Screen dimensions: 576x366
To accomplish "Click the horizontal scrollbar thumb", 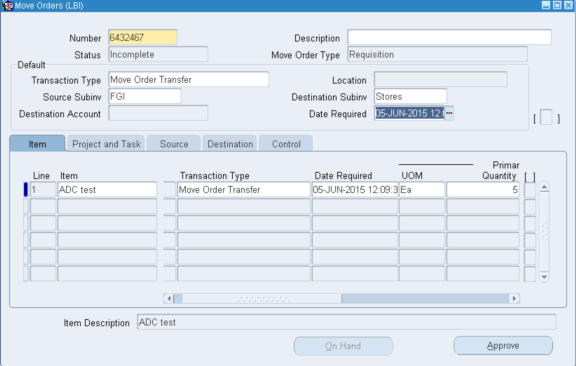I will pyautogui.click(x=262, y=298).
